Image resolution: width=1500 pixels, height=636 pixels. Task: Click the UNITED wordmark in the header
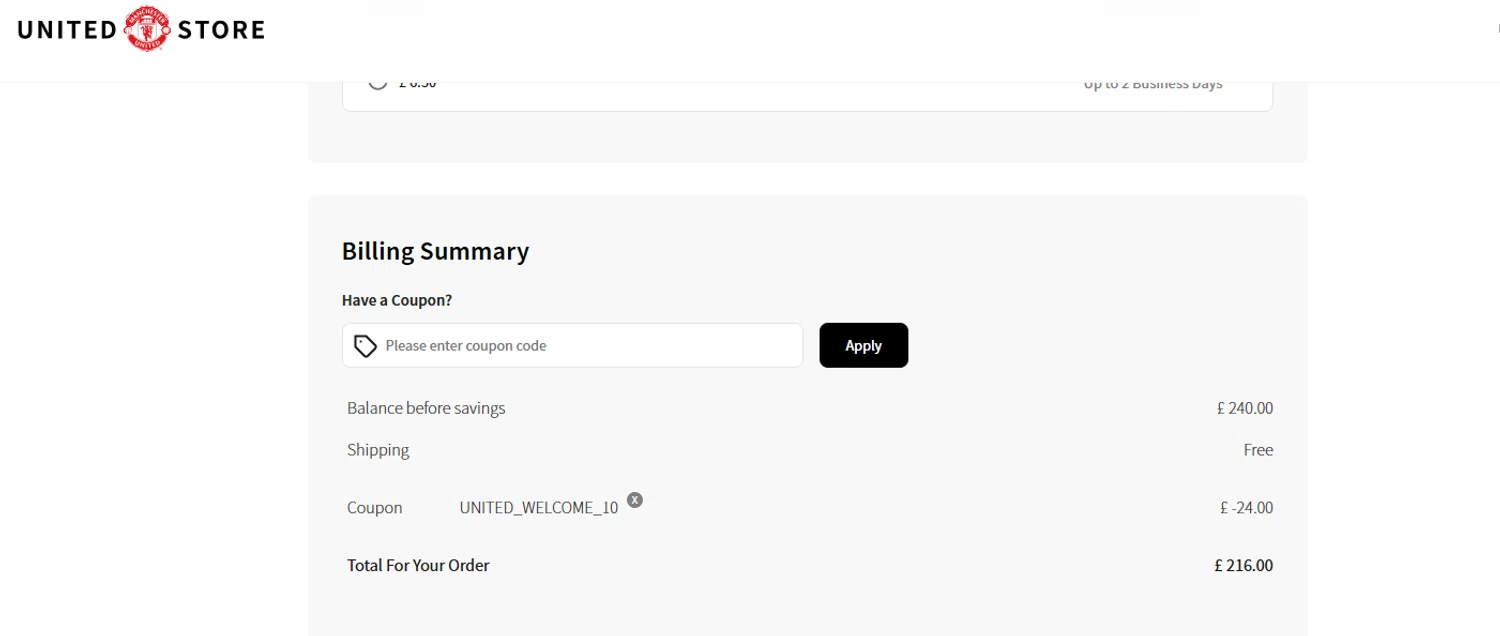67,30
